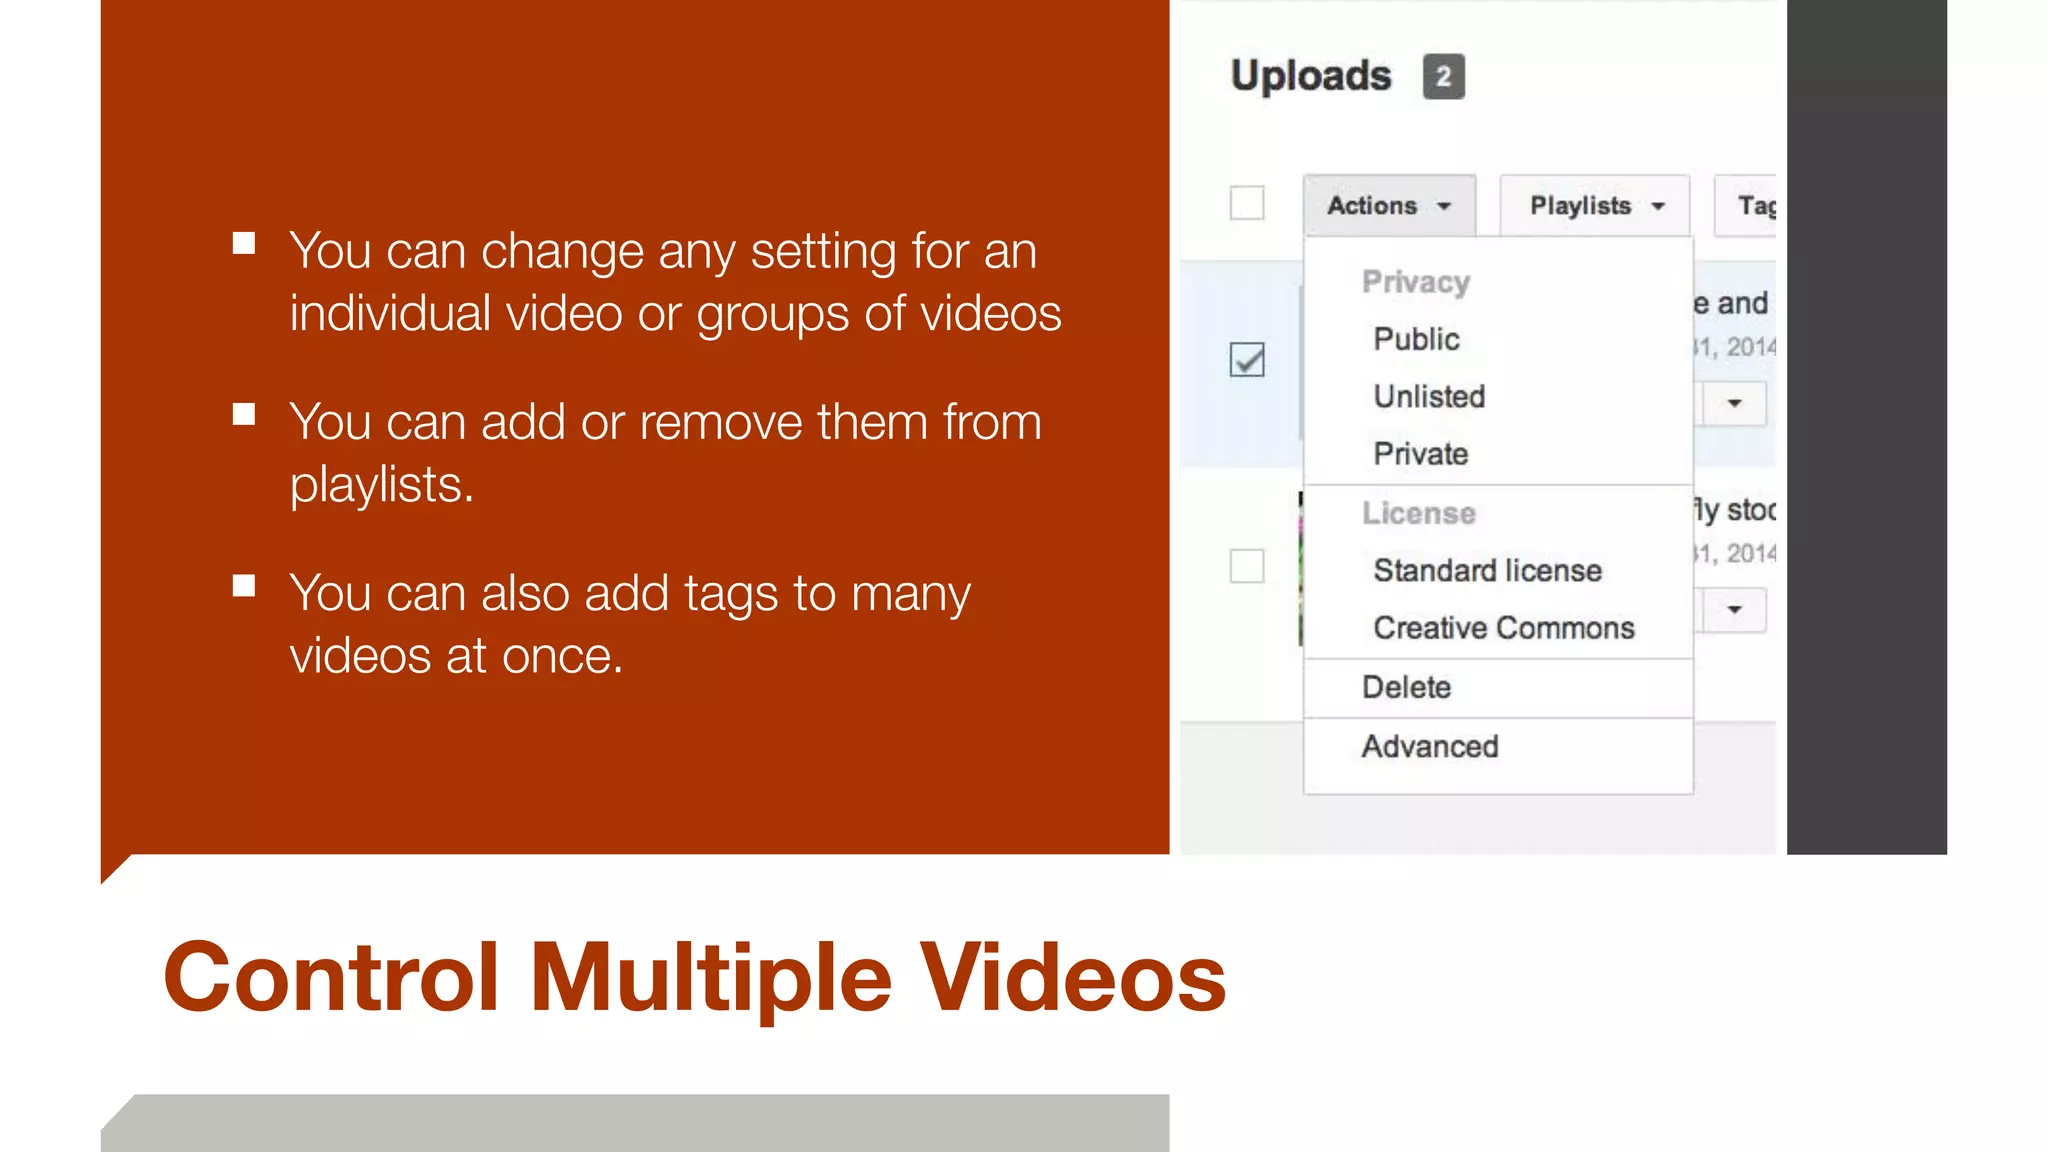Click the partially visible Tags button
The width and height of the screenshot is (2048, 1152).
click(1747, 206)
